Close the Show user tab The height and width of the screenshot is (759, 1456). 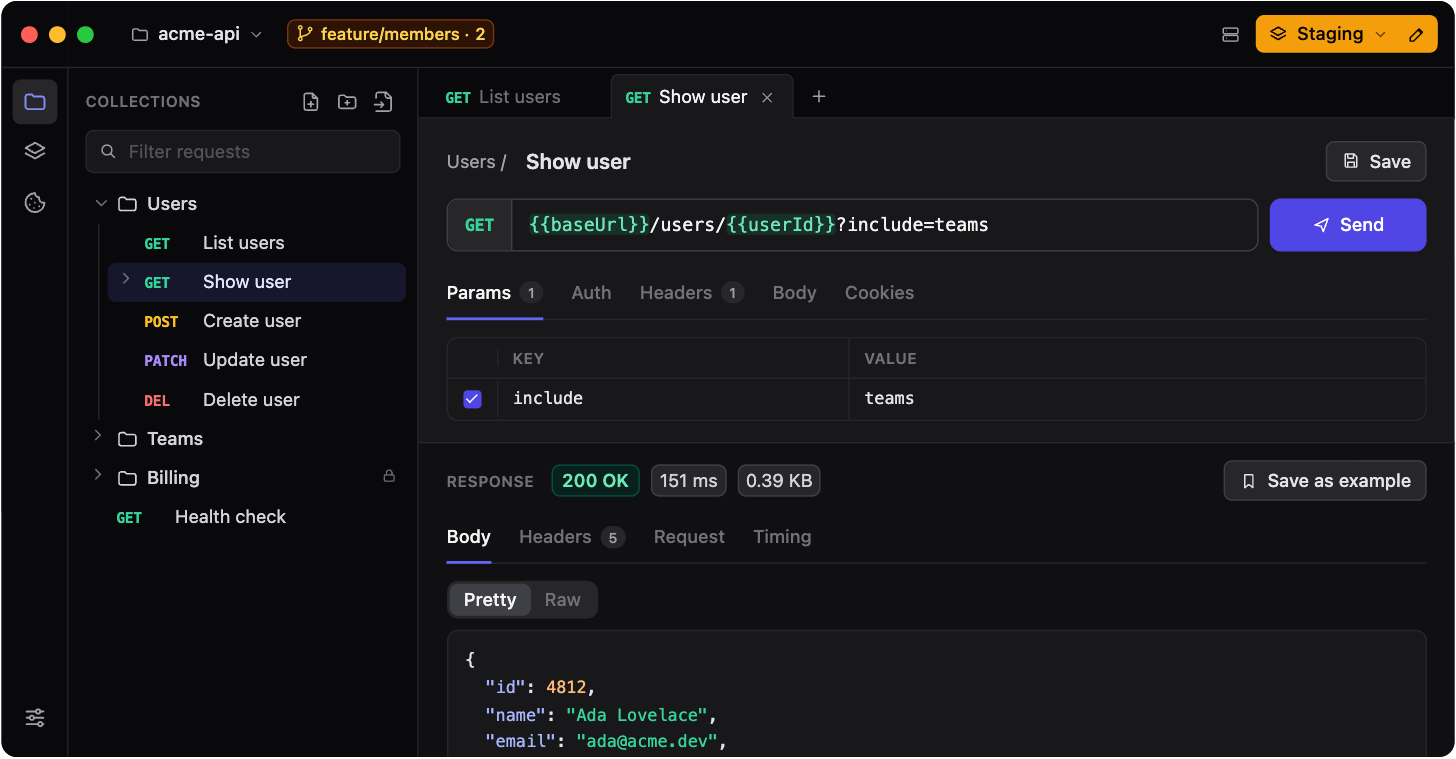767,97
